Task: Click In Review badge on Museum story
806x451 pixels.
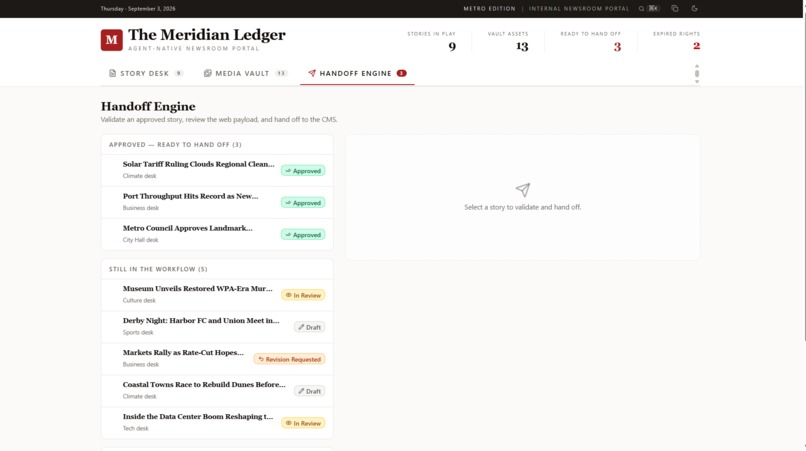Action: point(303,295)
